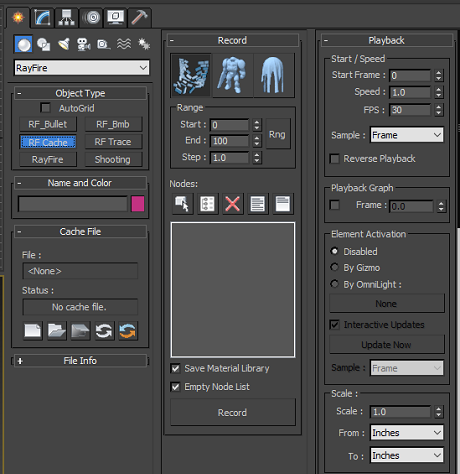
Task: Select the Systems category icon
Action: [144, 44]
